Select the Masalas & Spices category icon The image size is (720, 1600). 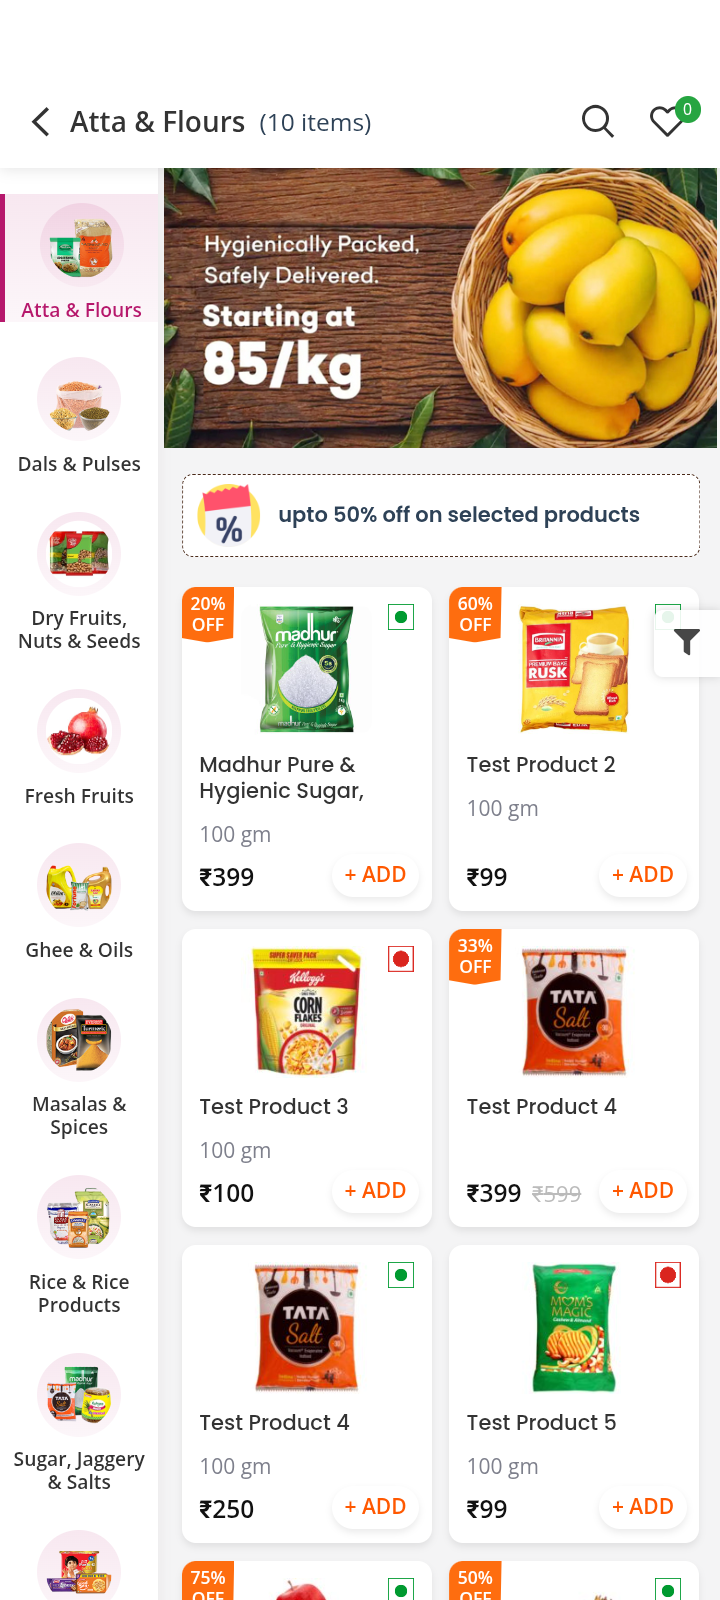pos(79,1040)
